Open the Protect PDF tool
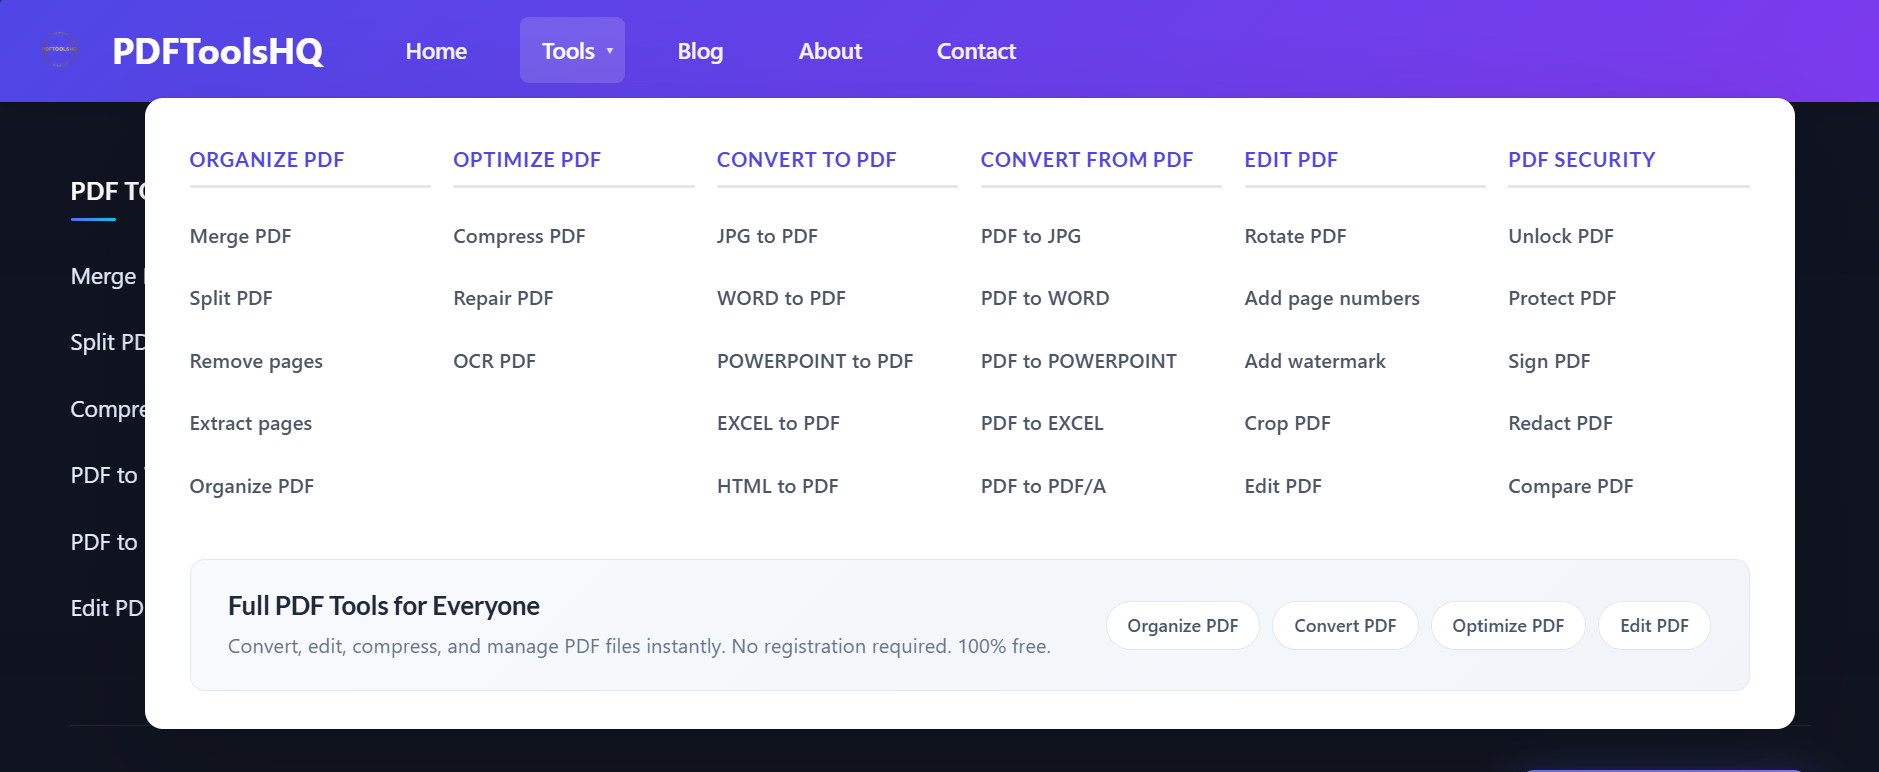1879x772 pixels. point(1562,298)
